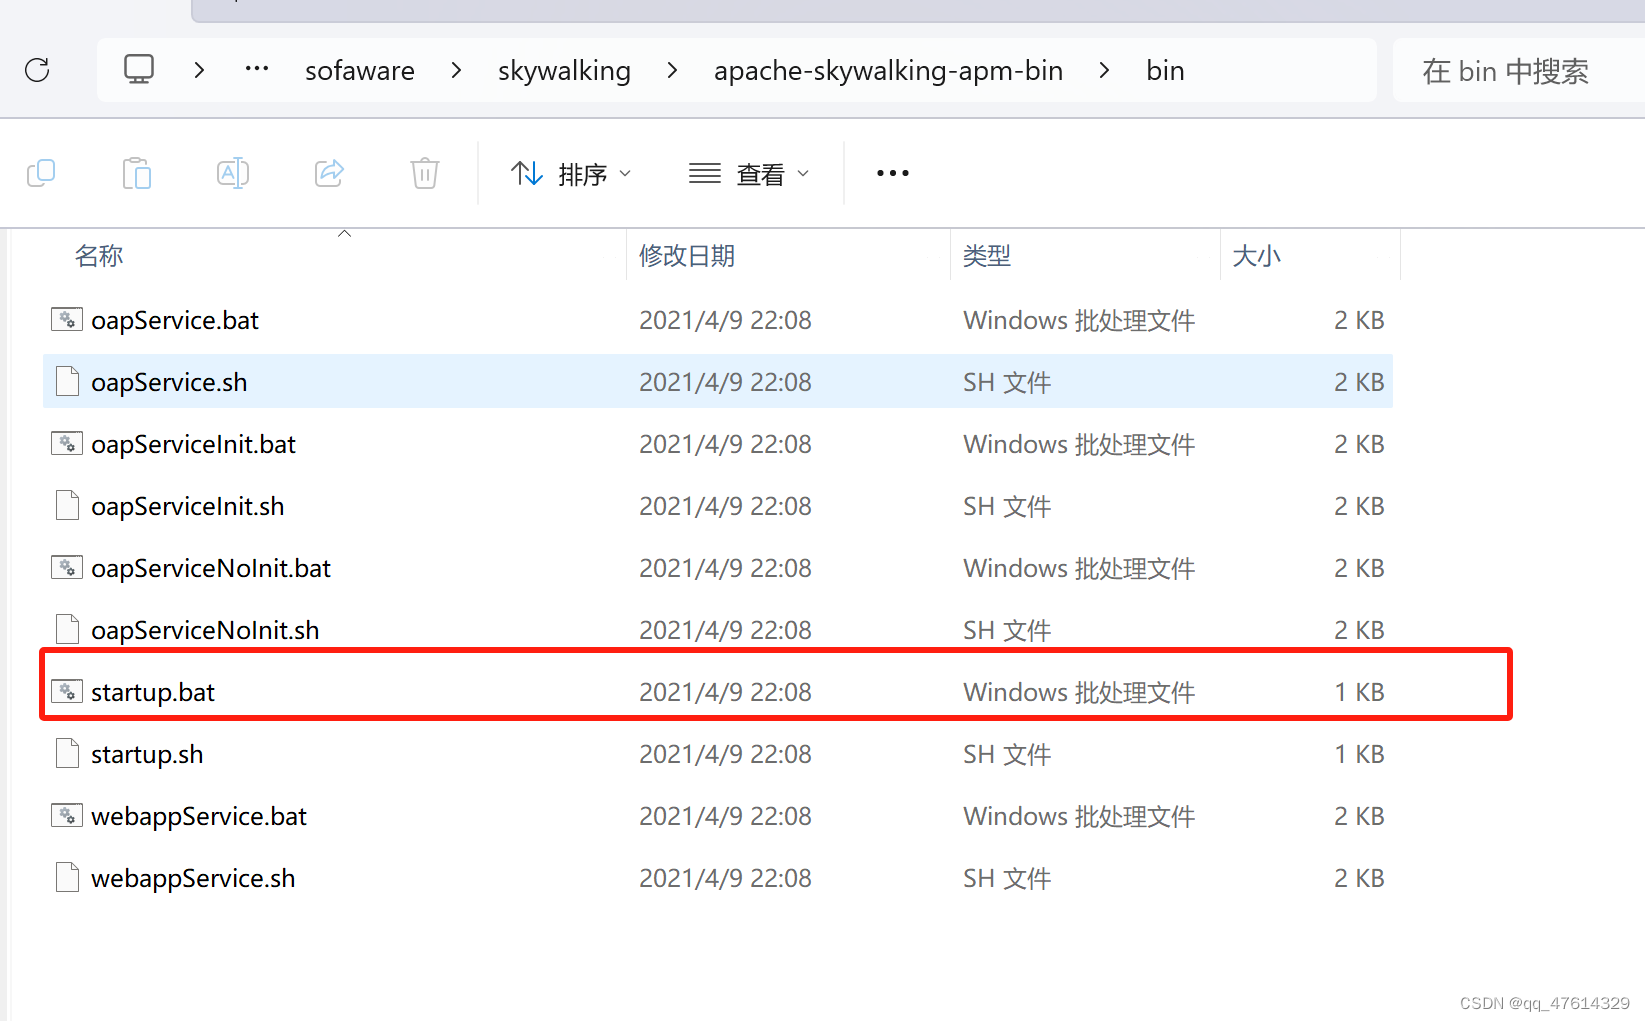The height and width of the screenshot is (1021, 1645).
Task: Click the webappService.bat file icon
Action: click(x=67, y=816)
